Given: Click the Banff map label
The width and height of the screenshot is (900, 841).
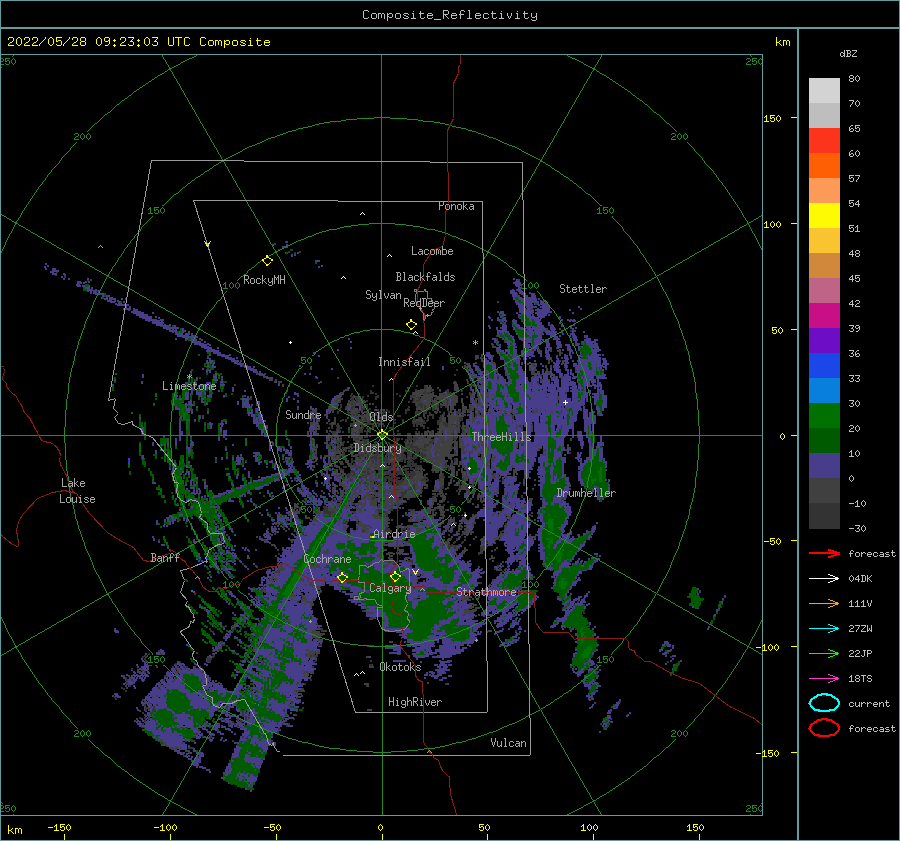Looking at the screenshot, I should [165, 558].
